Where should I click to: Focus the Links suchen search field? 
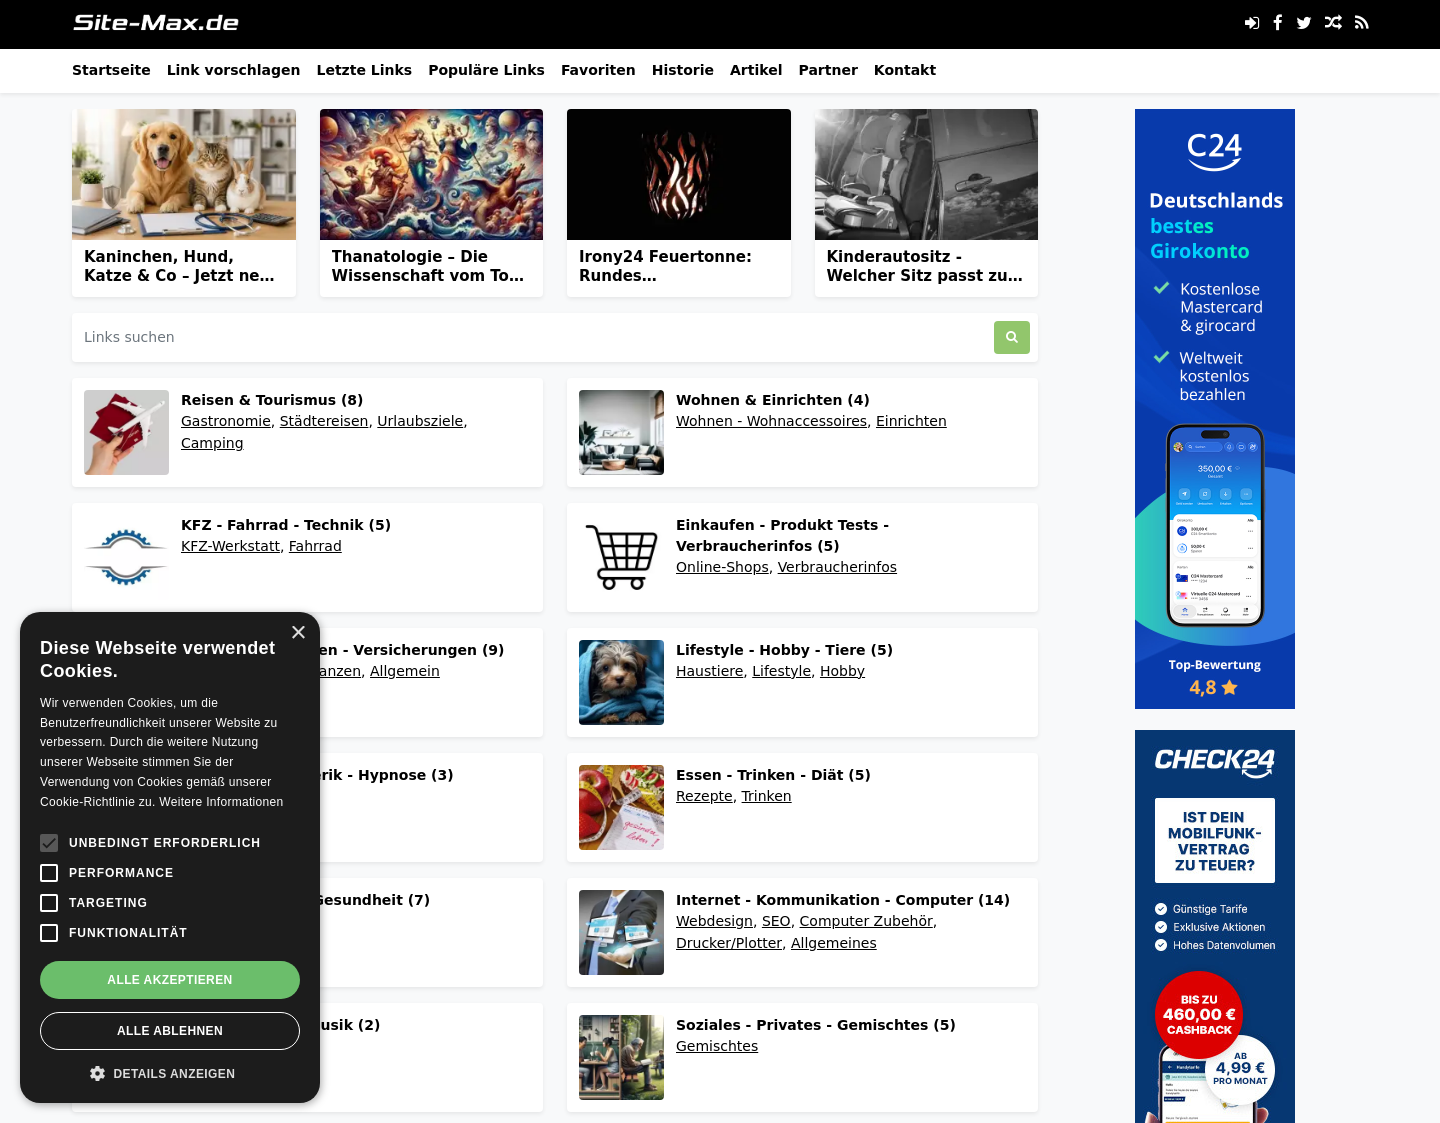point(532,337)
